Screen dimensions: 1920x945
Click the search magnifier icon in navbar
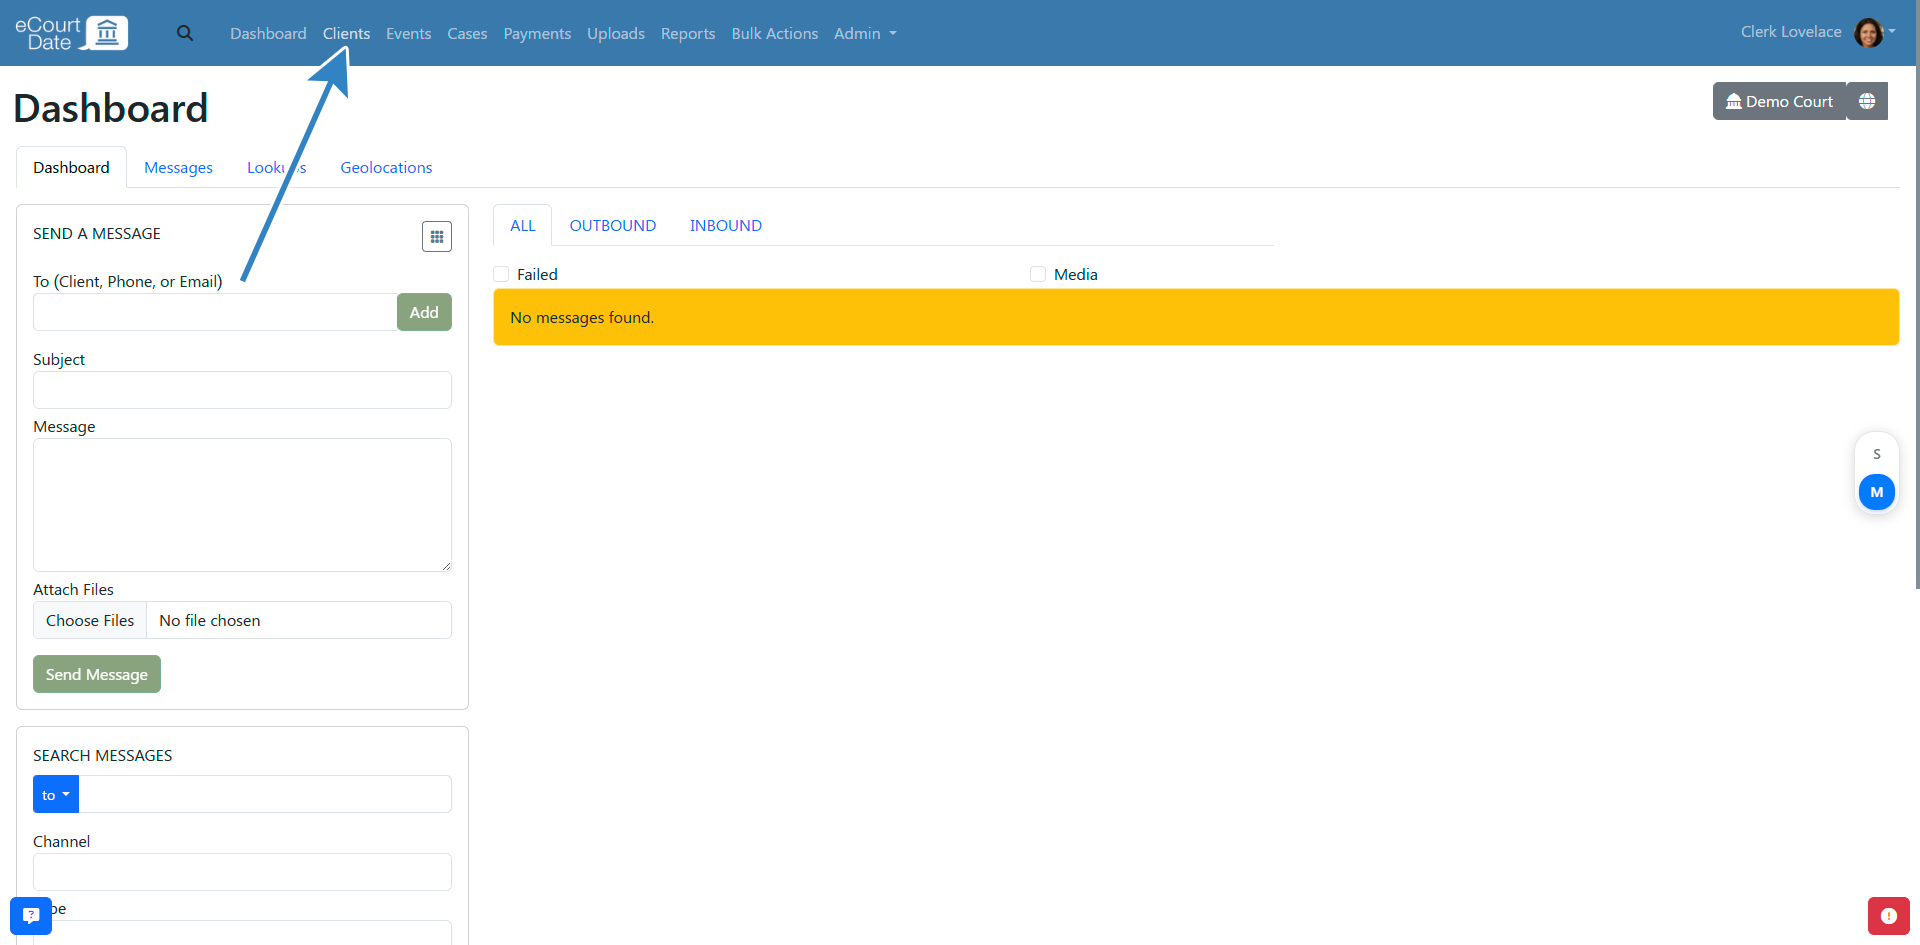185,33
